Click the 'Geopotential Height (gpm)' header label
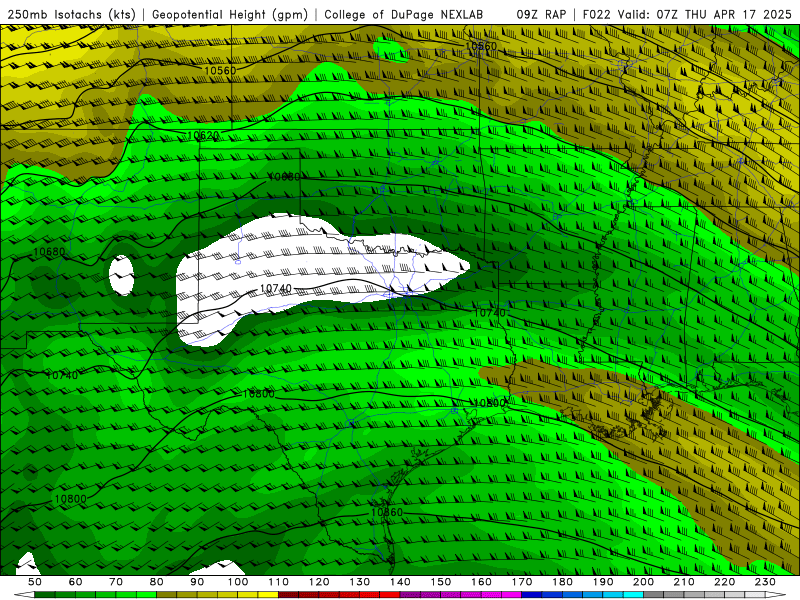Image resolution: width=800 pixels, height=600 pixels. coord(230,14)
